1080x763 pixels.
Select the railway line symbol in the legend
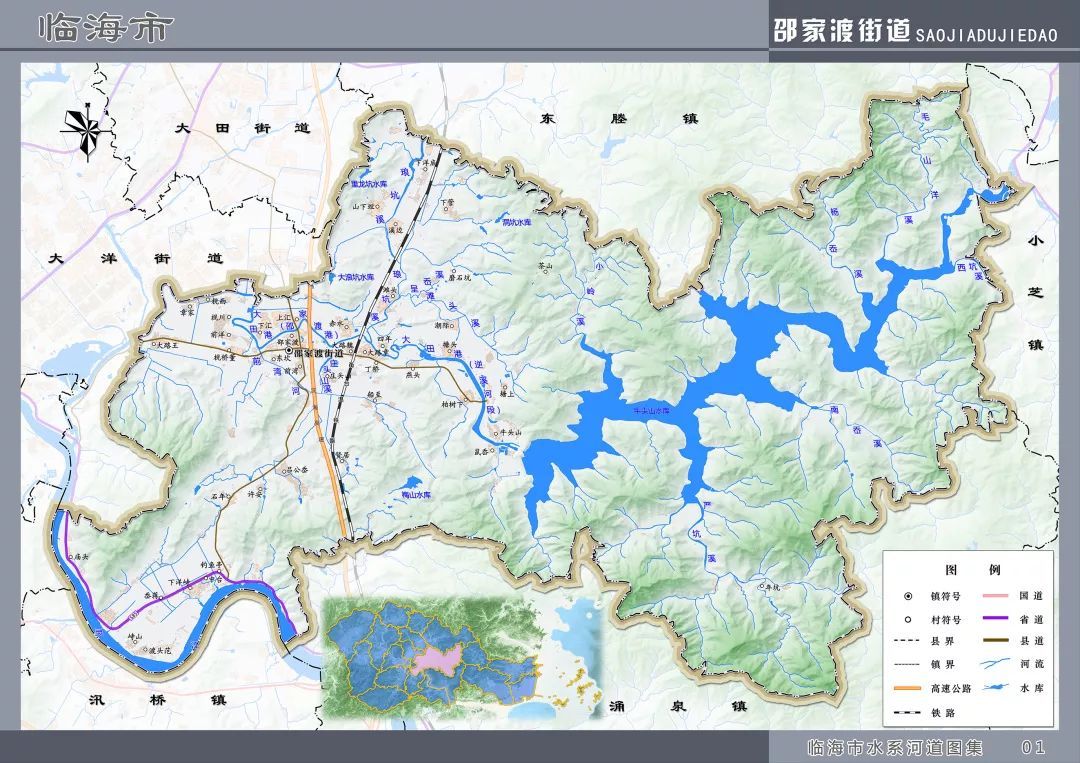click(x=907, y=712)
